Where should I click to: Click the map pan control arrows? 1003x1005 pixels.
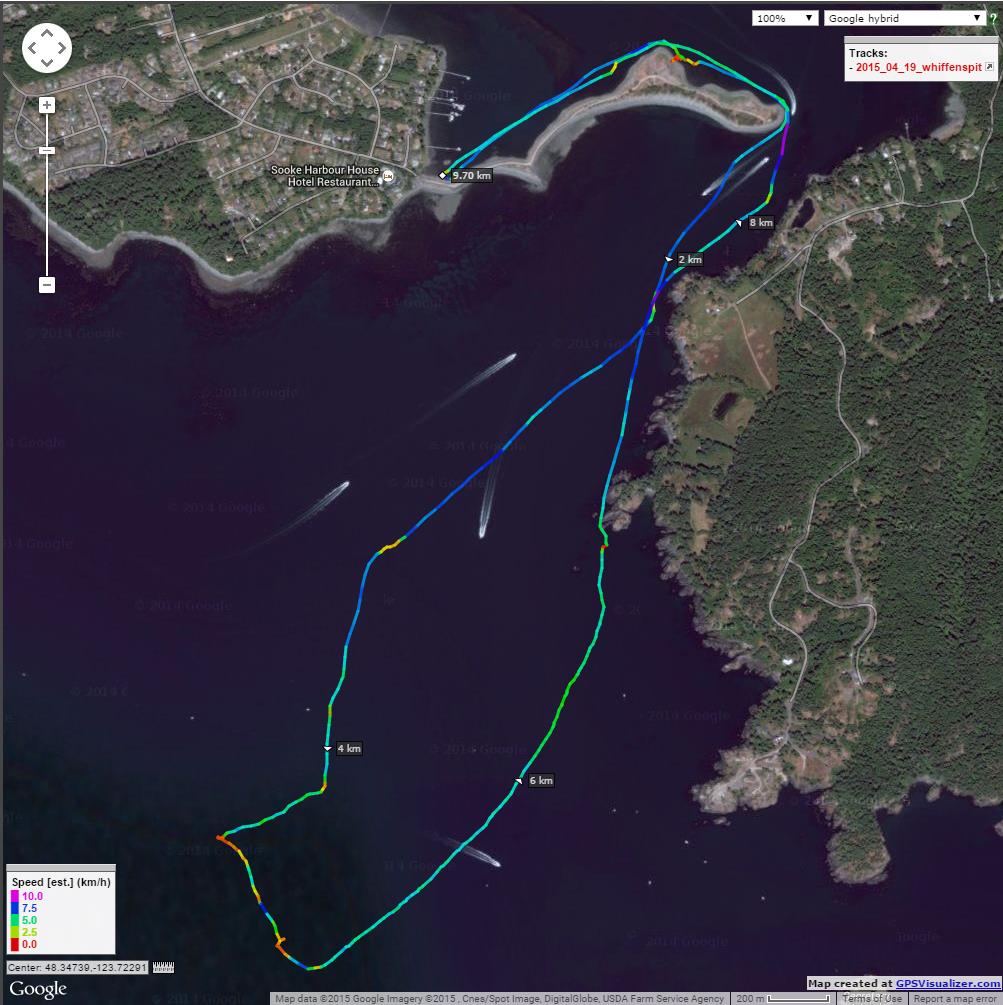(47, 48)
